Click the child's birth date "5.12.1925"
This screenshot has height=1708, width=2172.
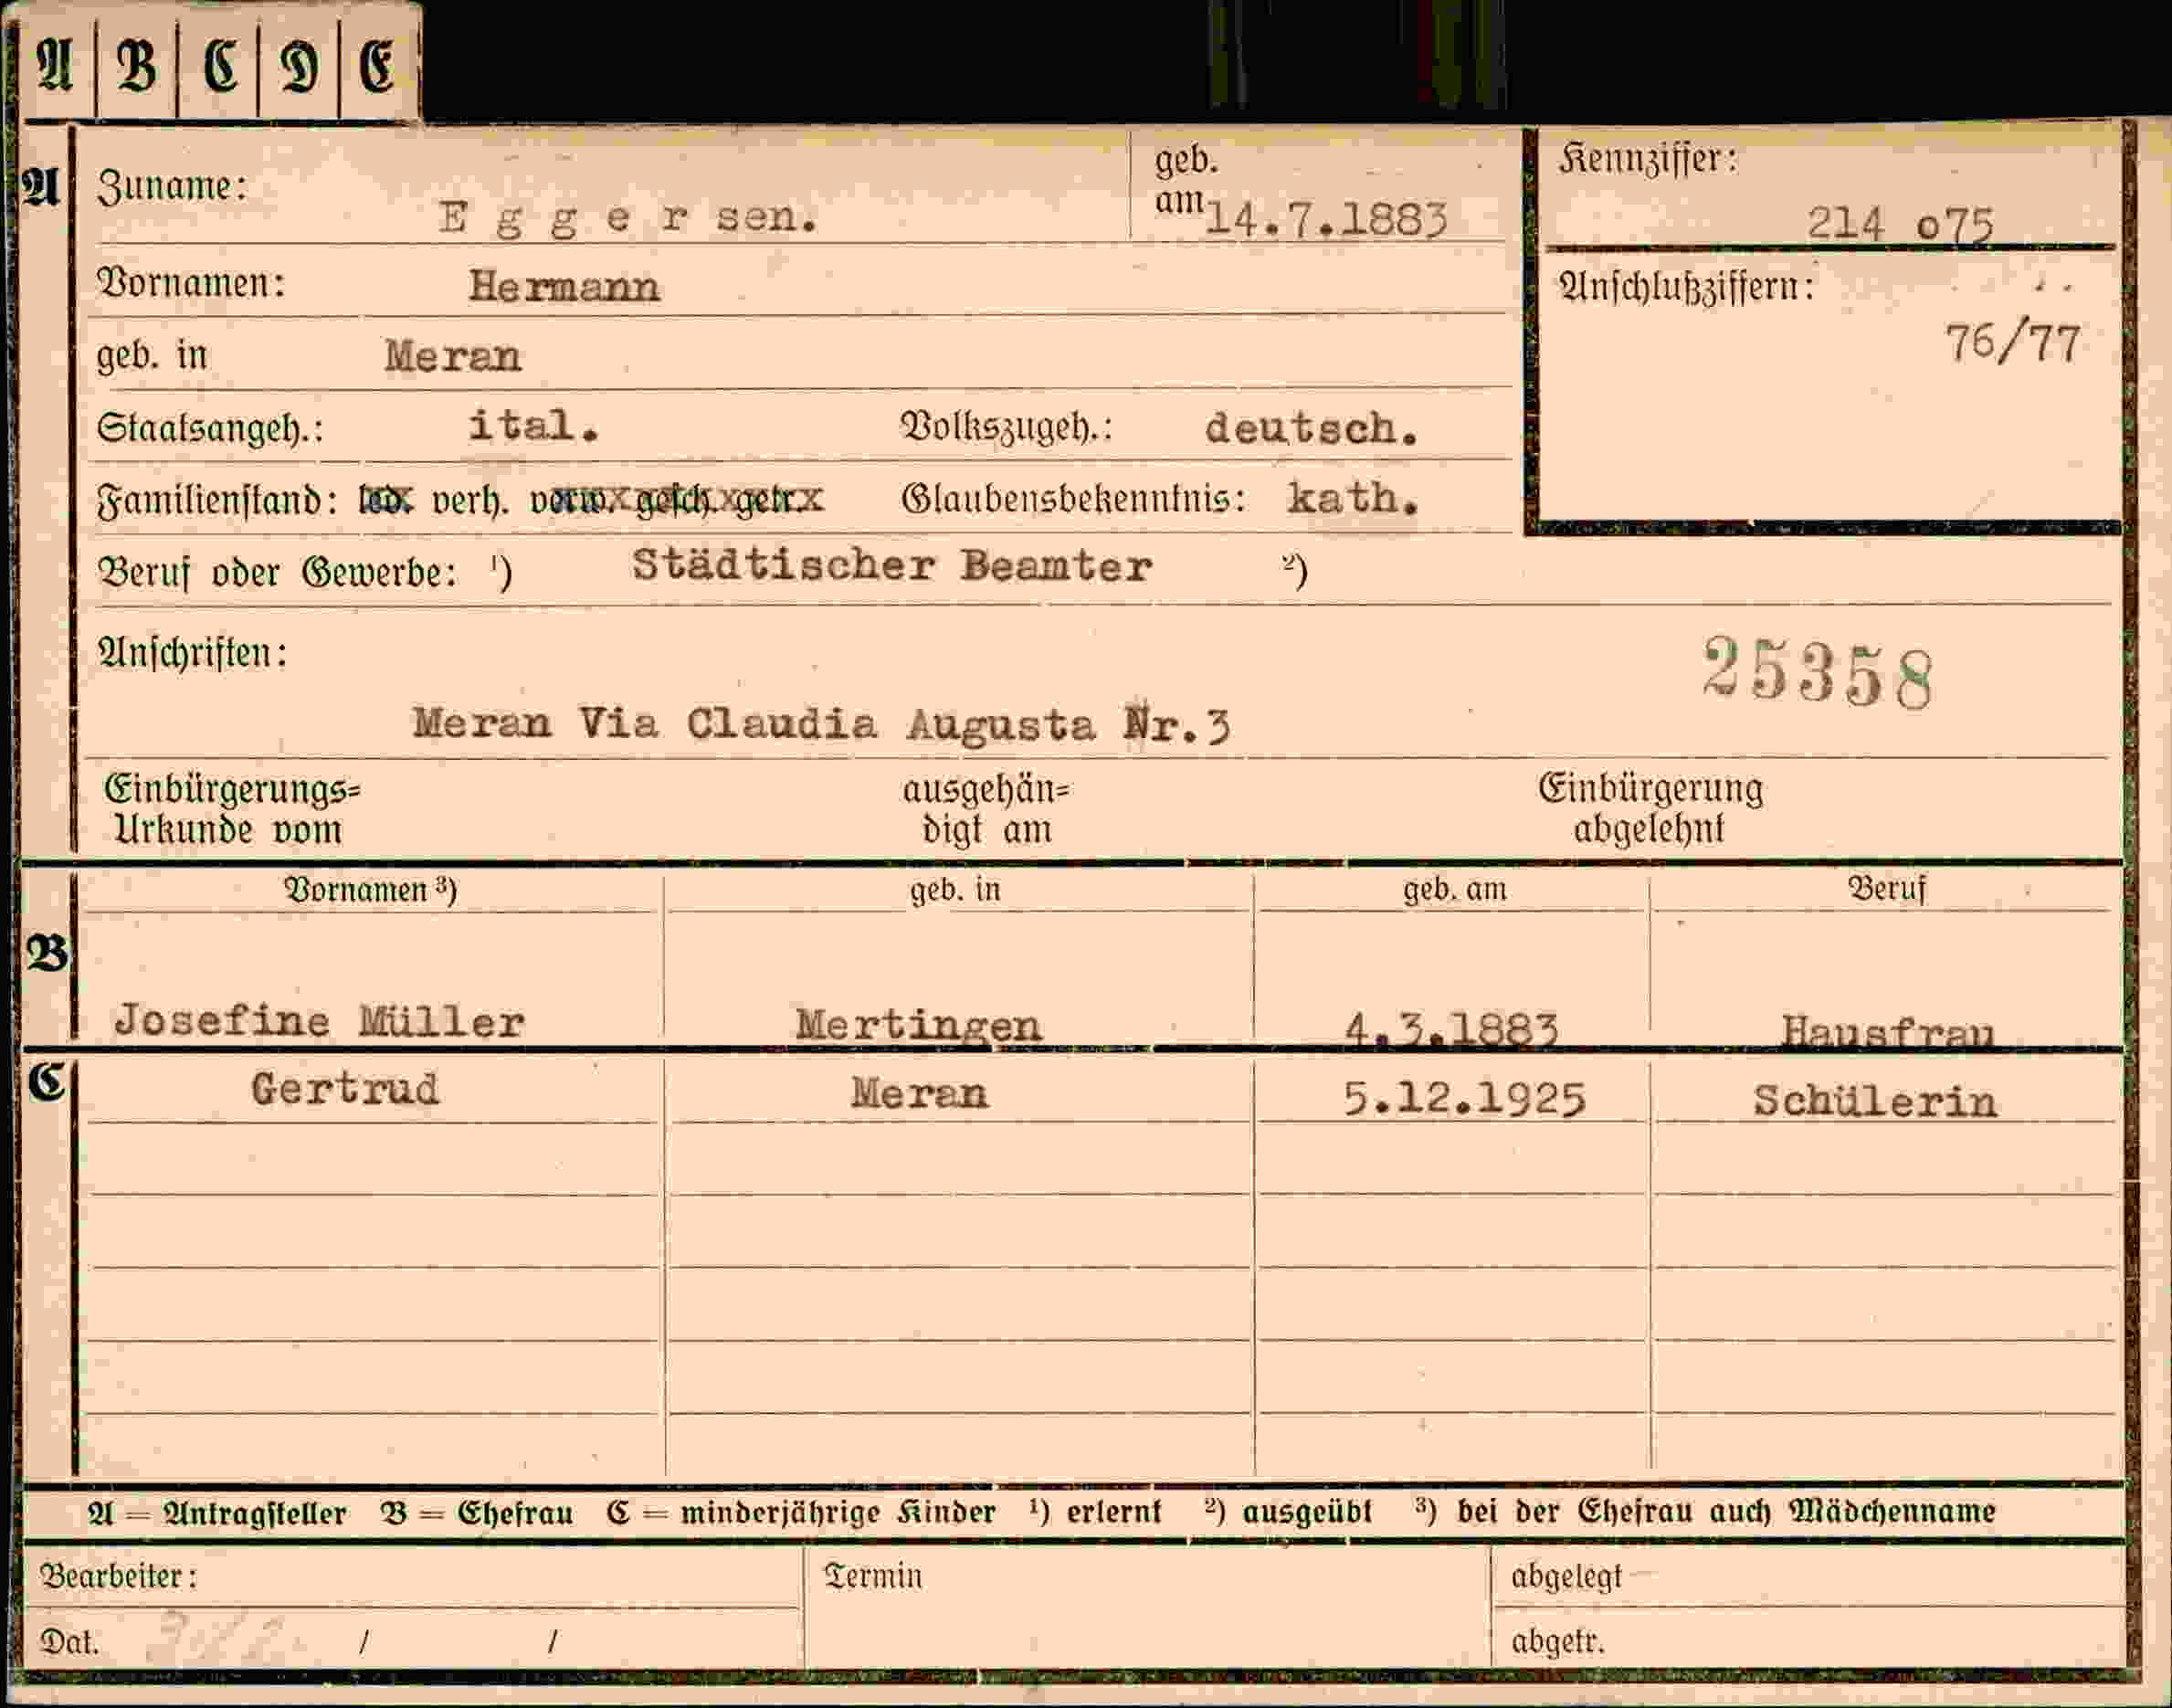pyautogui.click(x=1463, y=1099)
